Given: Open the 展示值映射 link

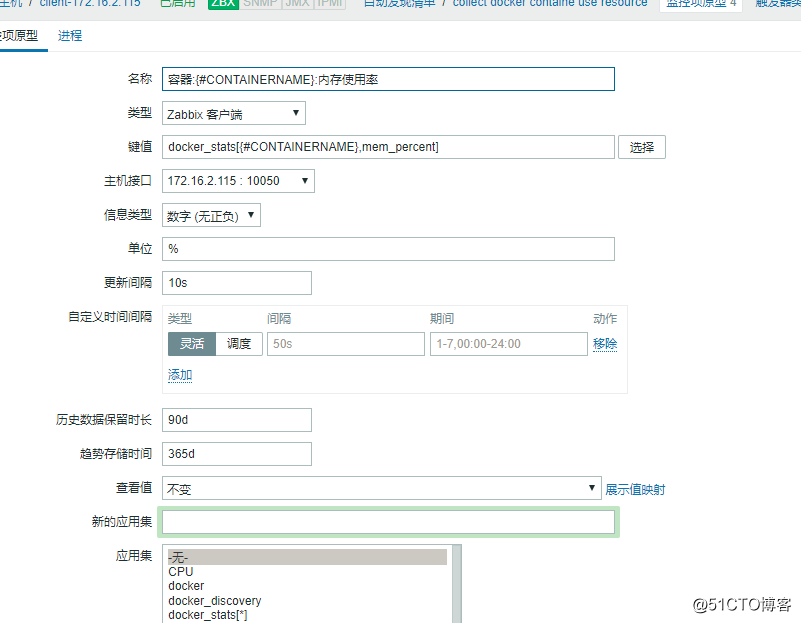Looking at the screenshot, I should 635,490.
